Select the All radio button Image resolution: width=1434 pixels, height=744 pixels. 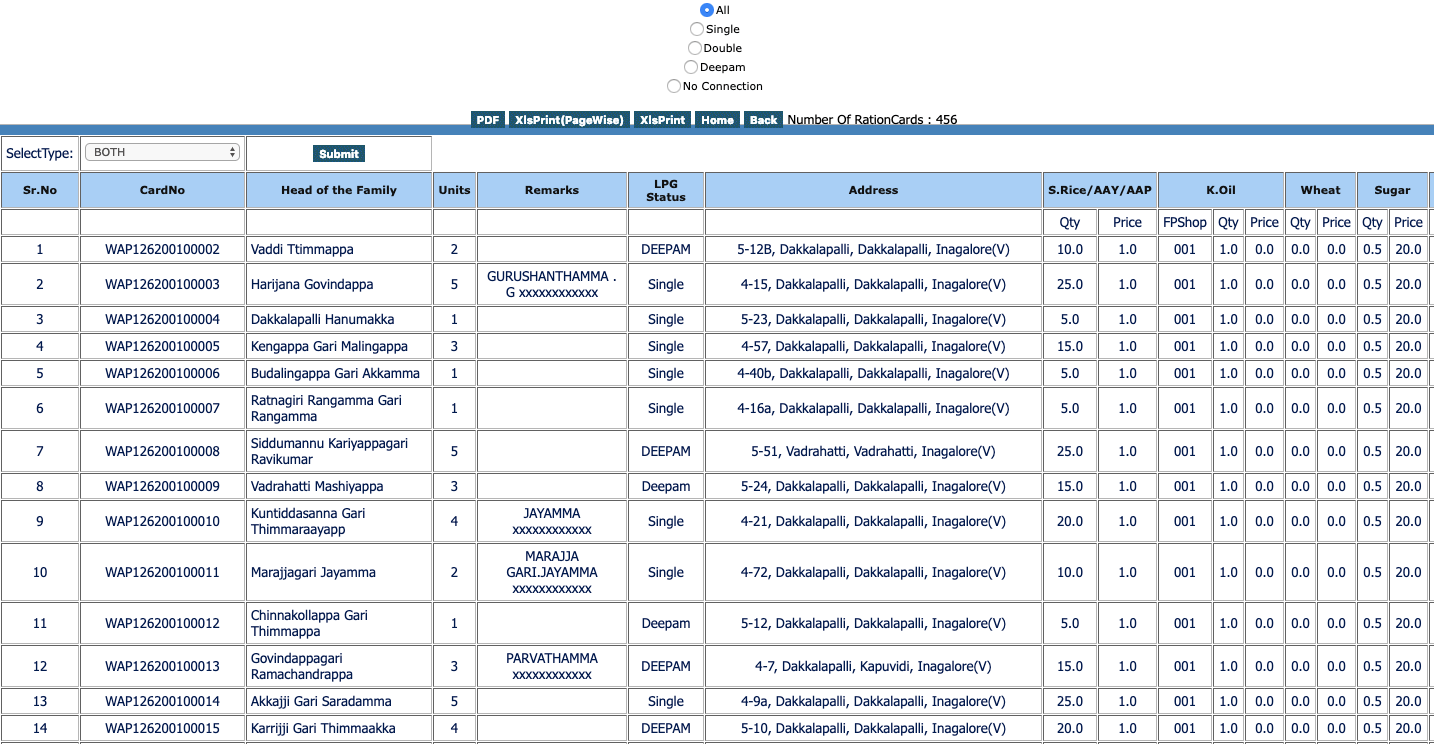pos(707,10)
